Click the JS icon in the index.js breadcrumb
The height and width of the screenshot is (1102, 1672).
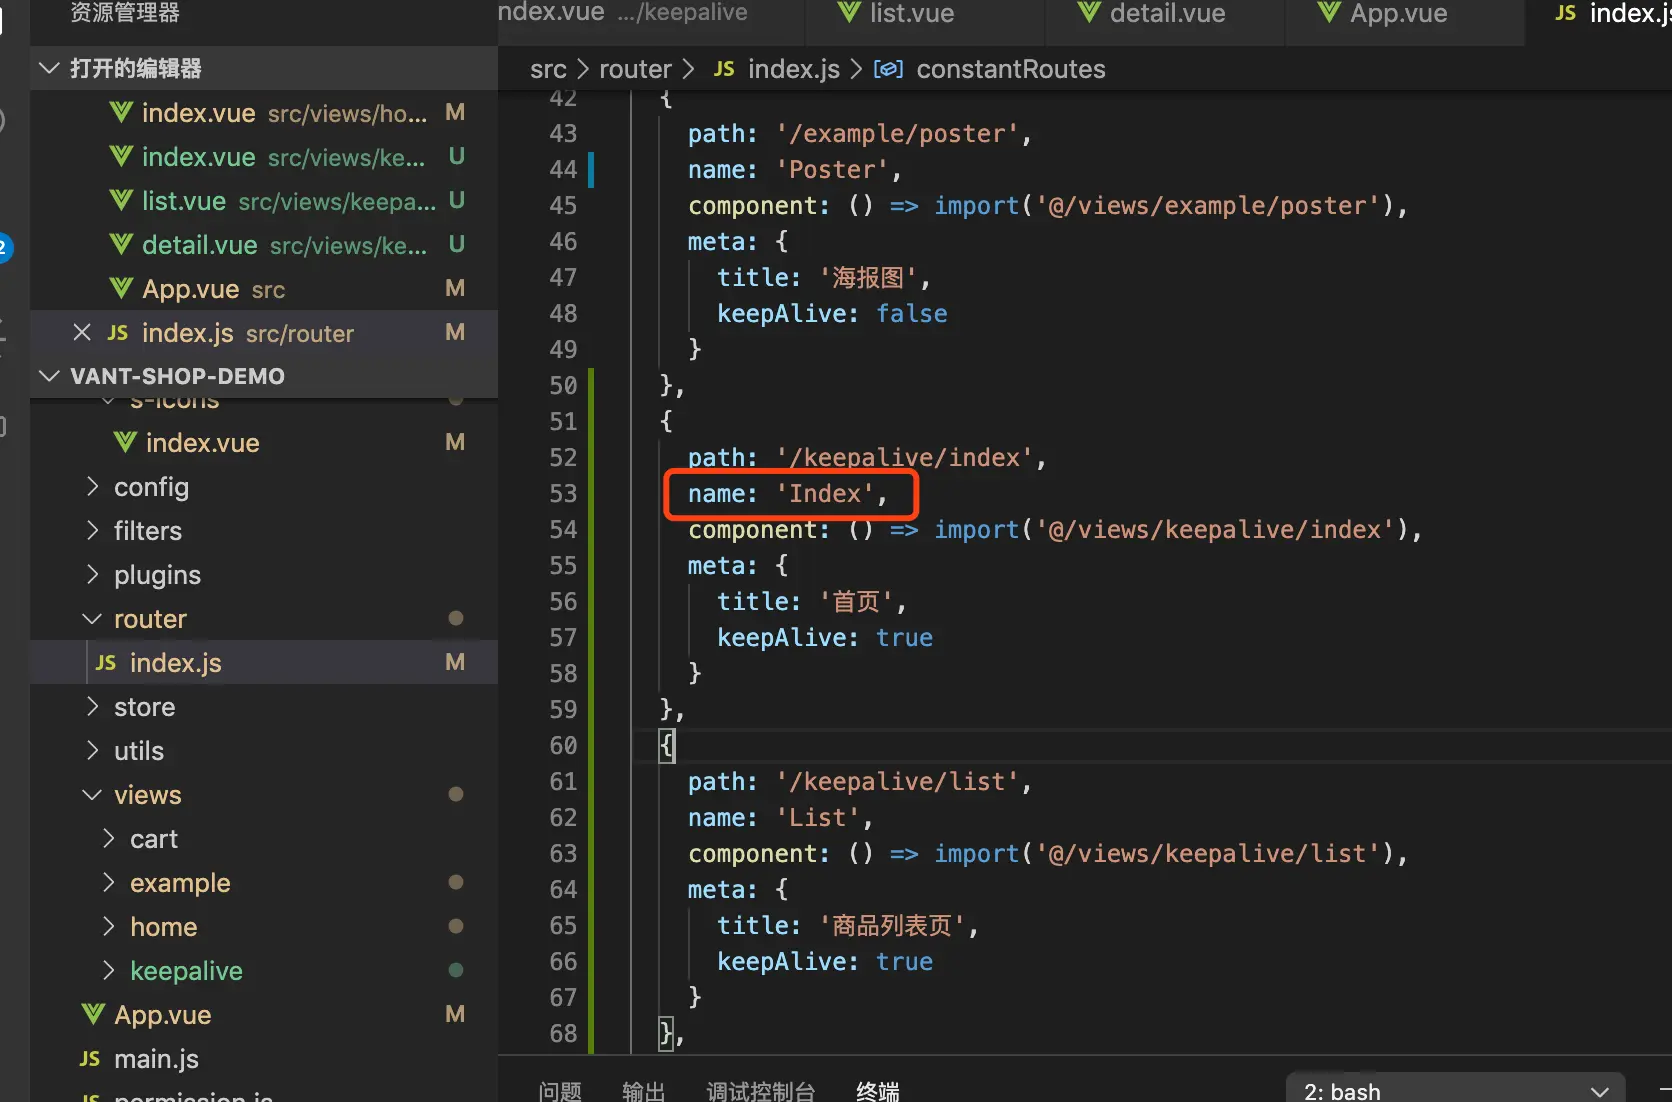(724, 69)
